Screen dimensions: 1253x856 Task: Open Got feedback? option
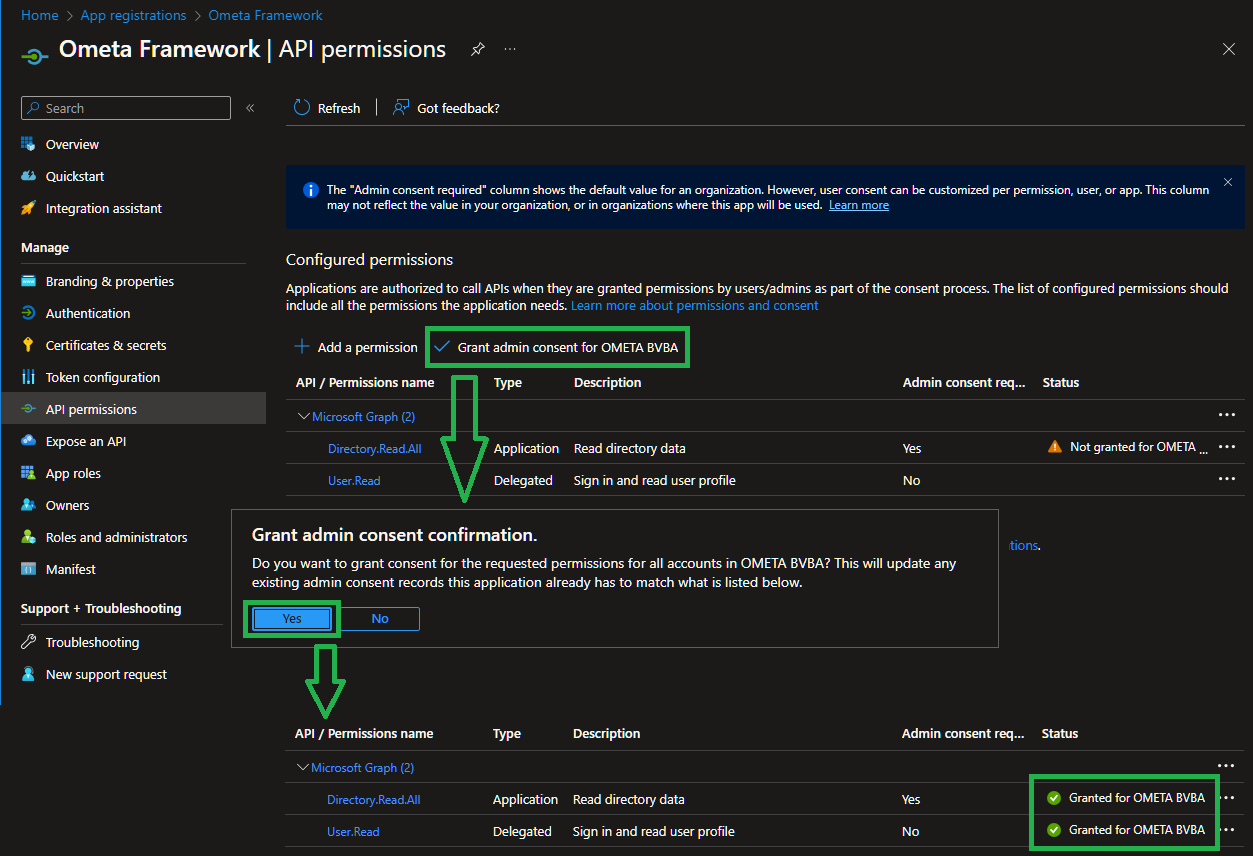click(446, 108)
